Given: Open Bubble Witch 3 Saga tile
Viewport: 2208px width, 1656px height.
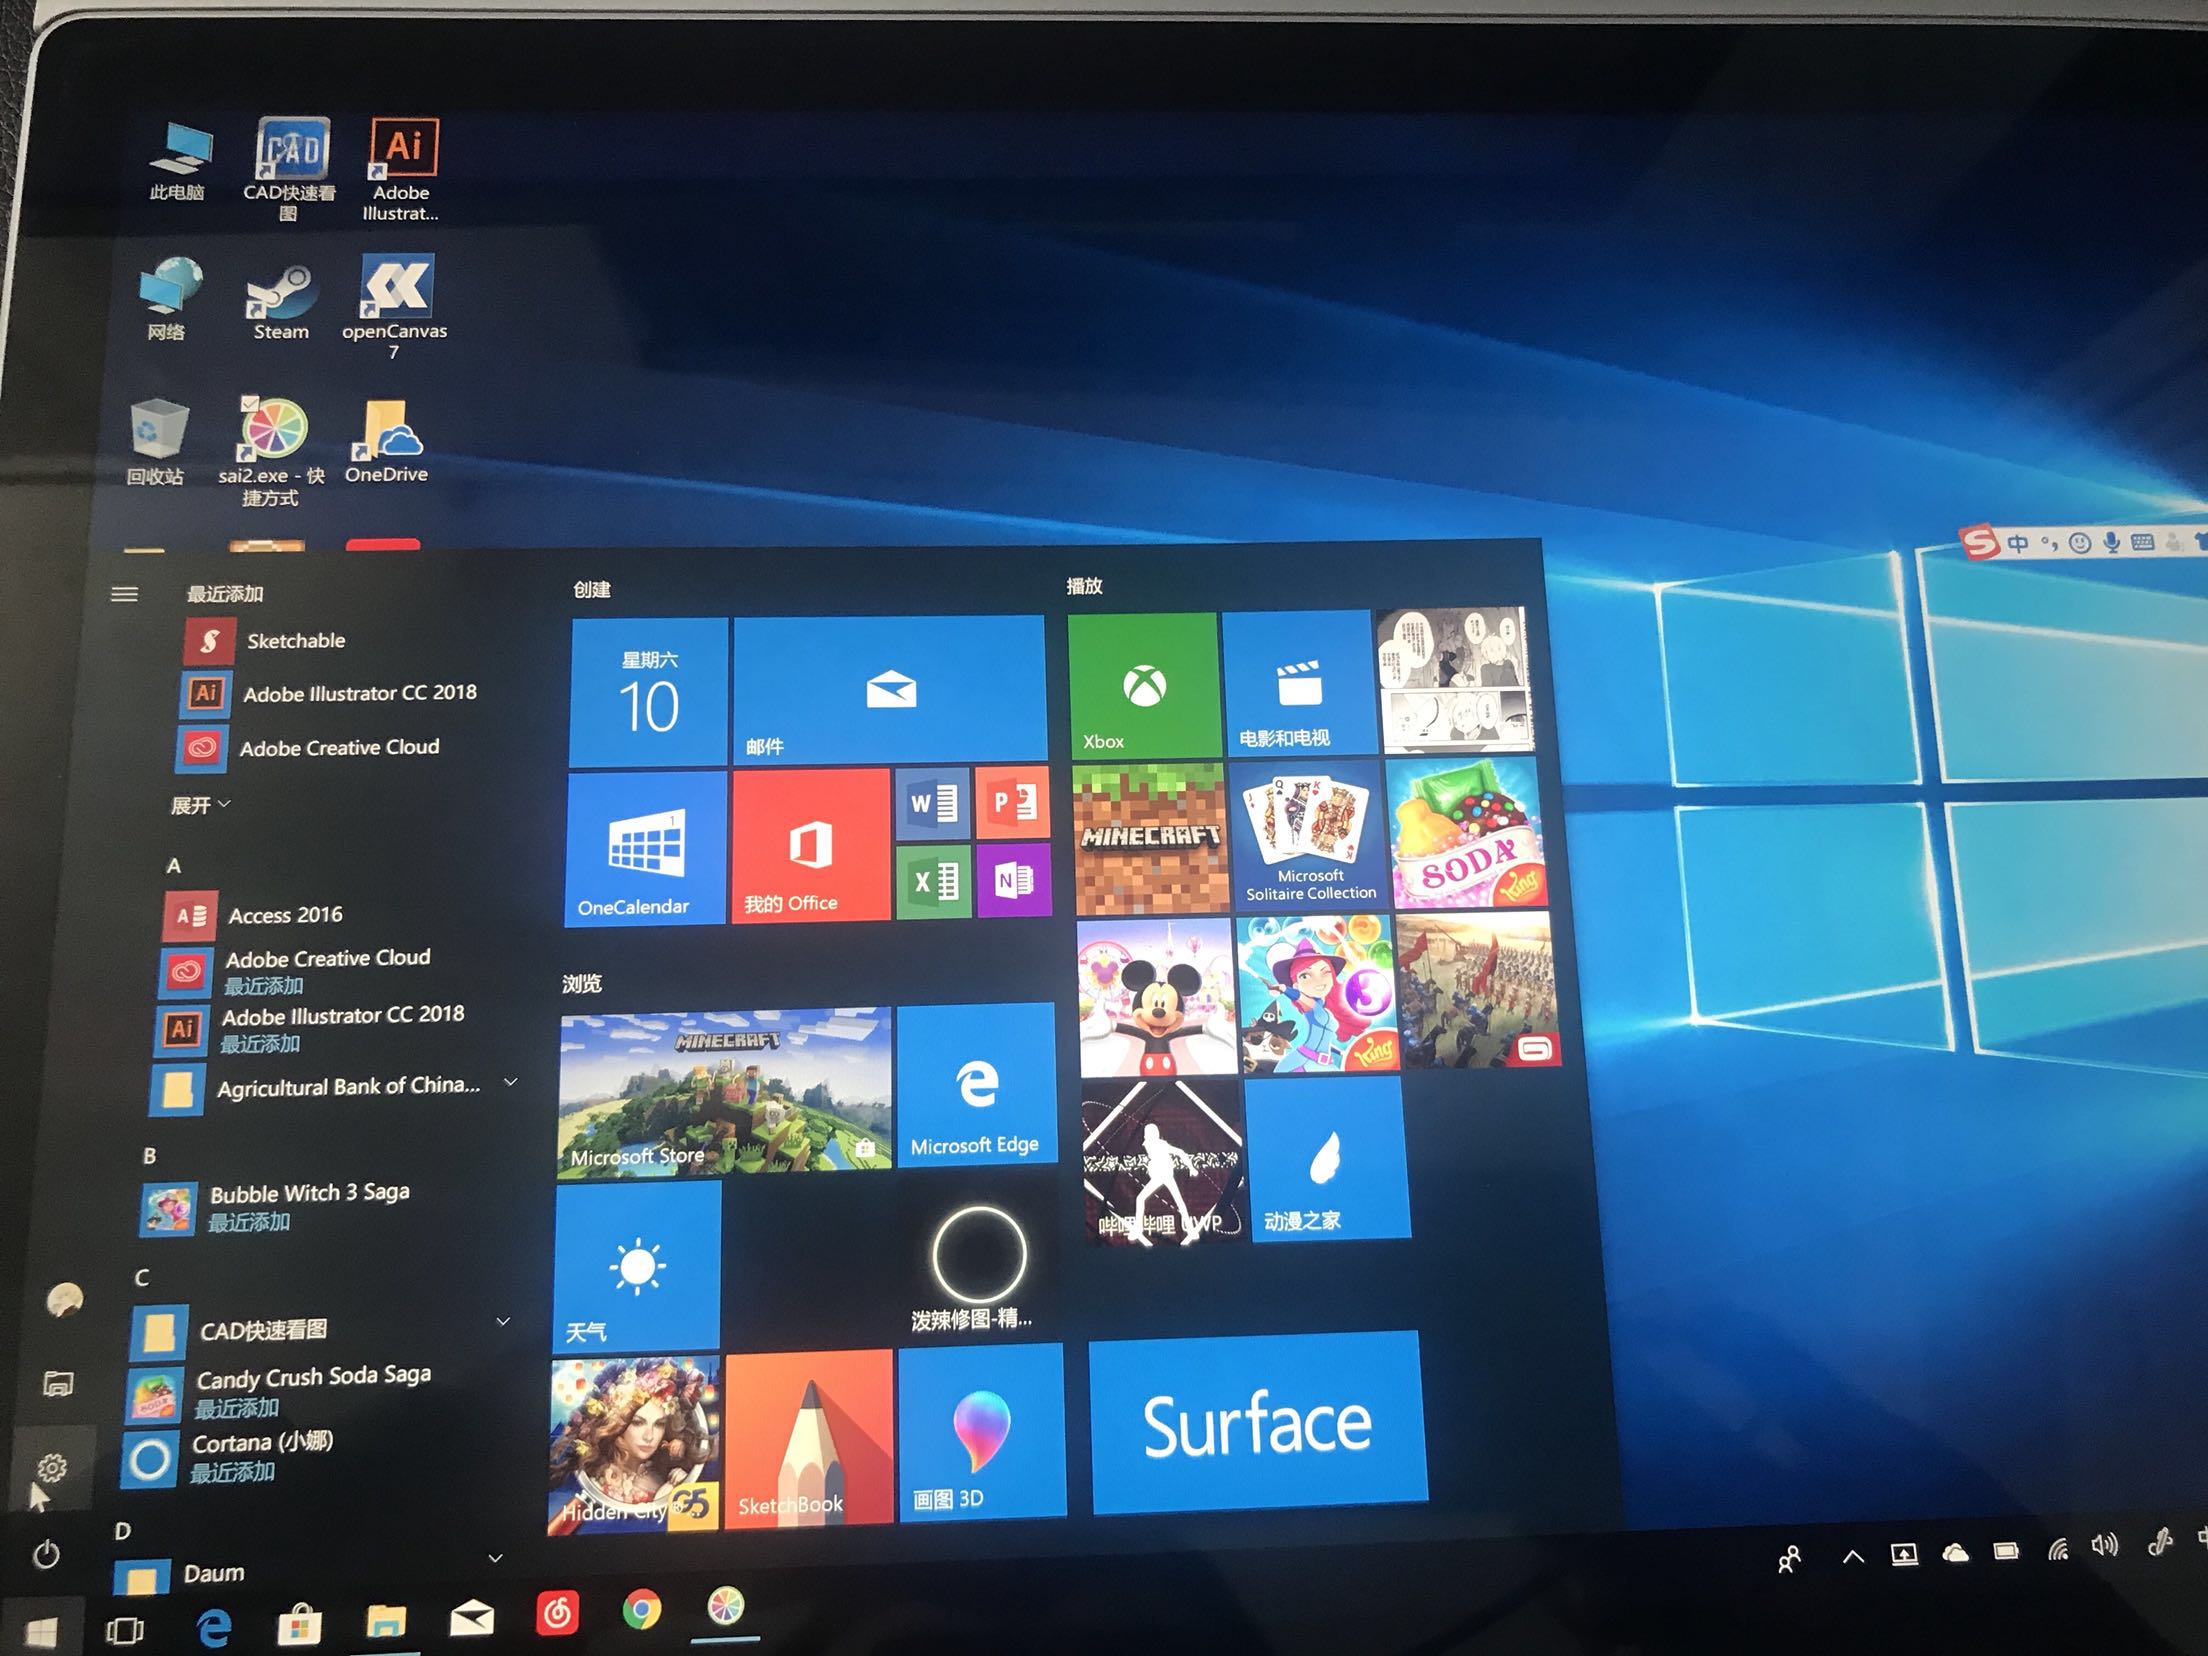Looking at the screenshot, I should pyautogui.click(x=1317, y=993).
